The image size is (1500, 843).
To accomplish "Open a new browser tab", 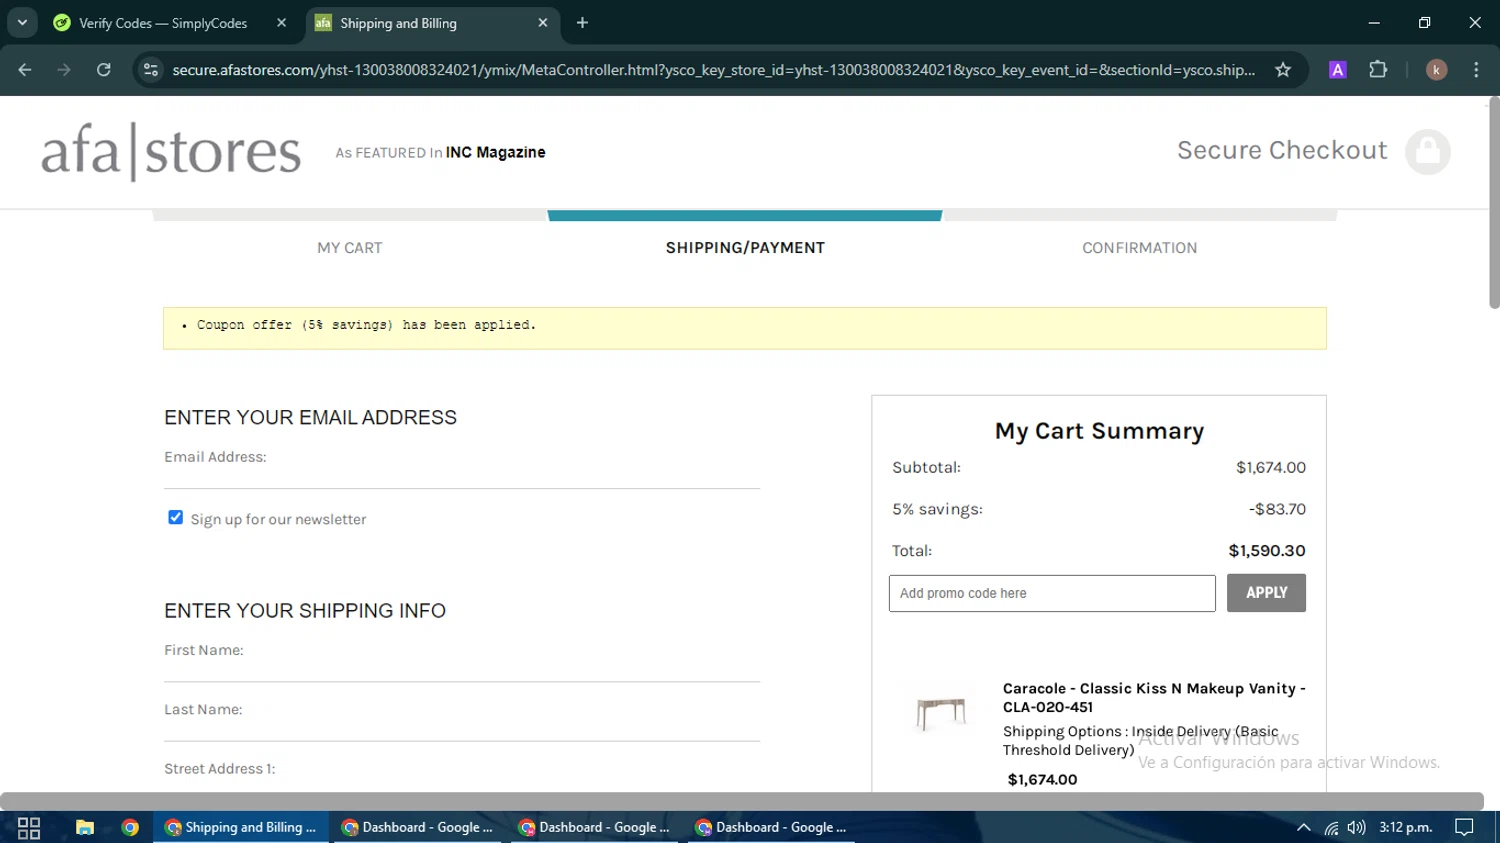I will click(582, 23).
